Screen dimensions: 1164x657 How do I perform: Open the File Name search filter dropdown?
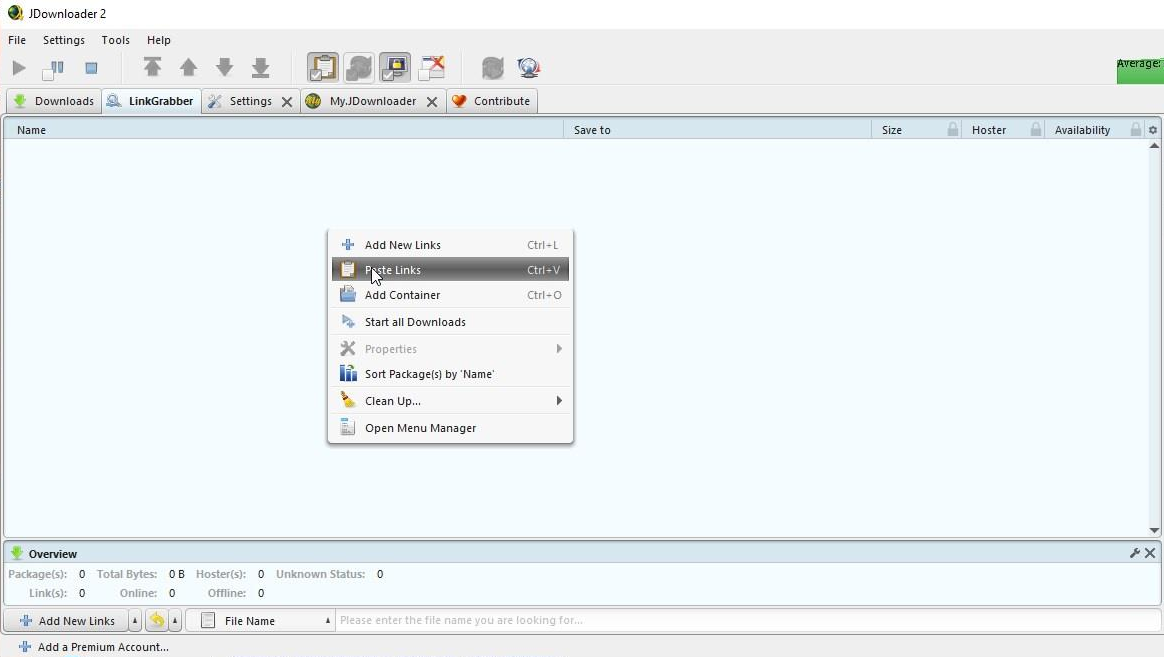[261, 621]
